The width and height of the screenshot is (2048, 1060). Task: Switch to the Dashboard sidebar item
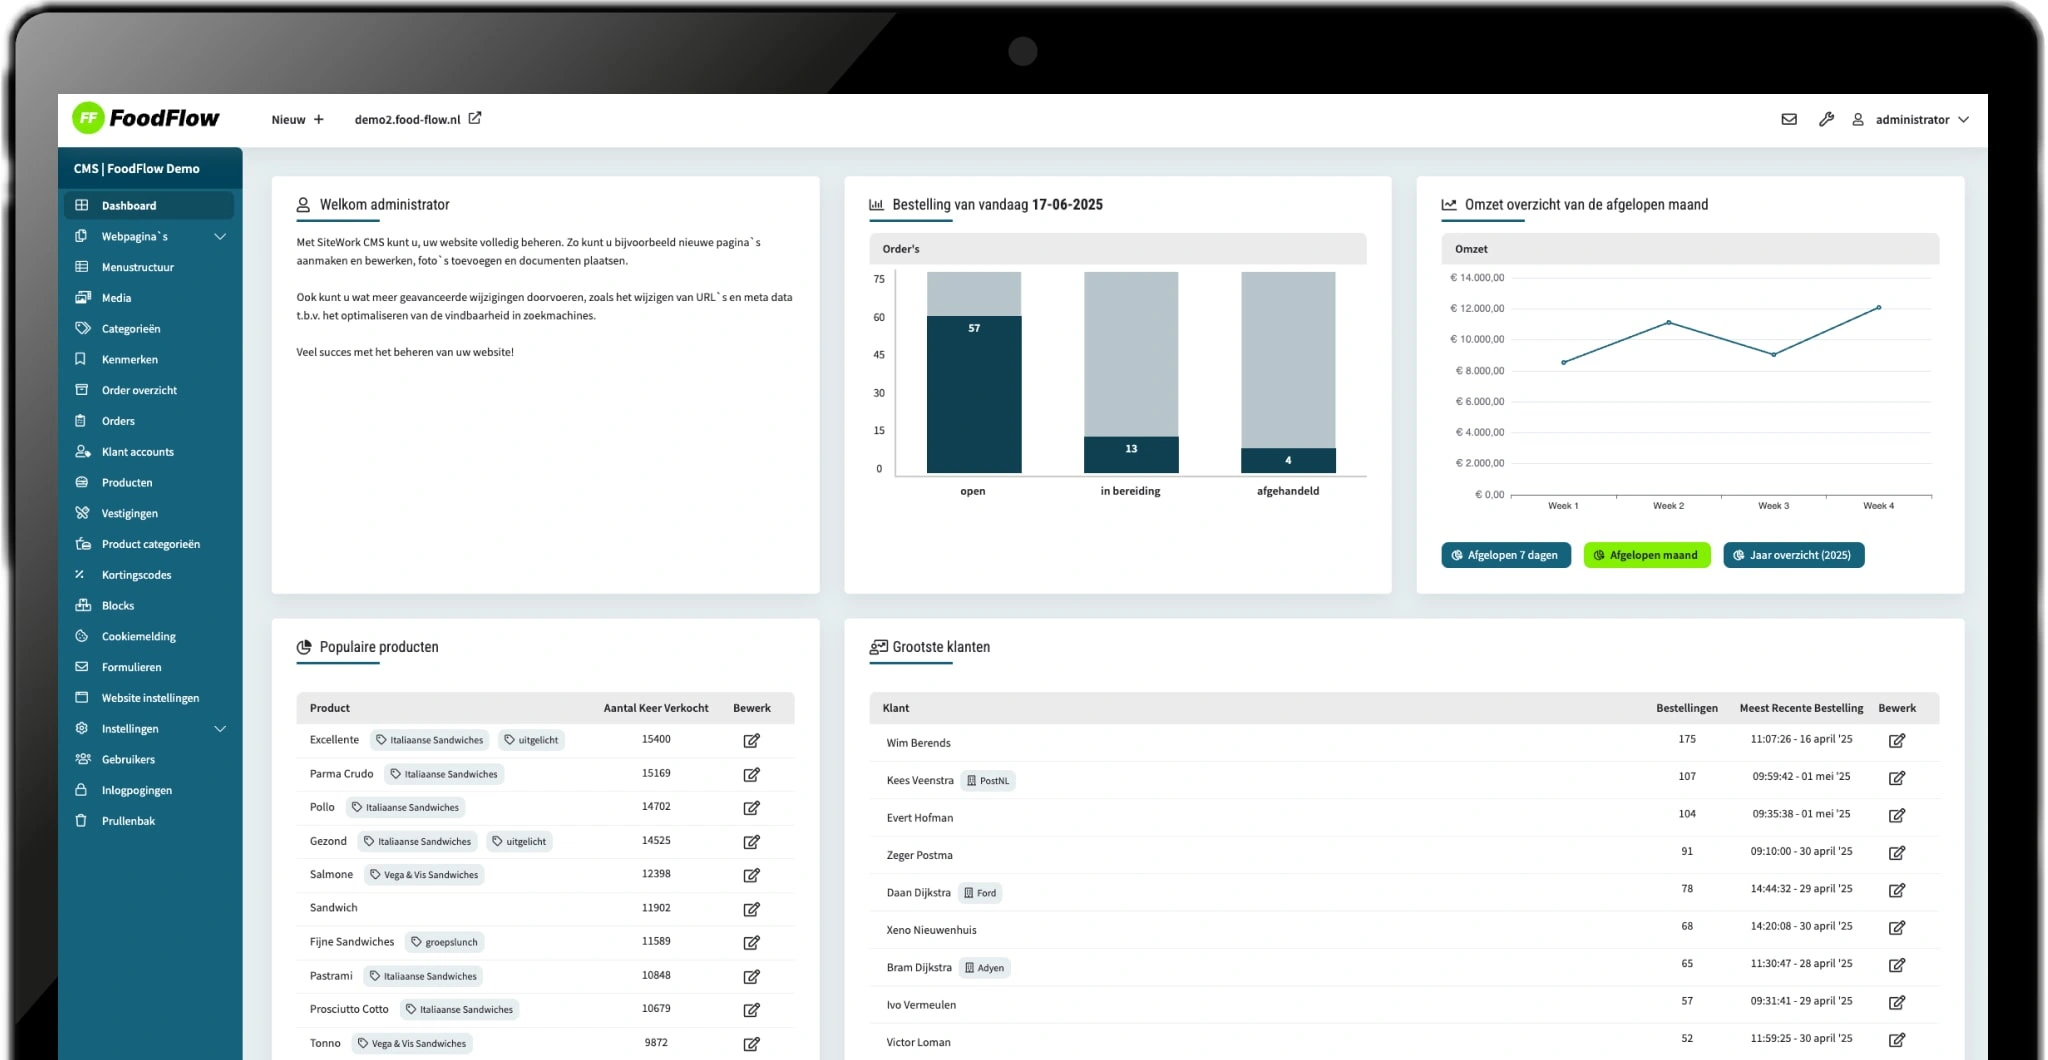click(129, 205)
